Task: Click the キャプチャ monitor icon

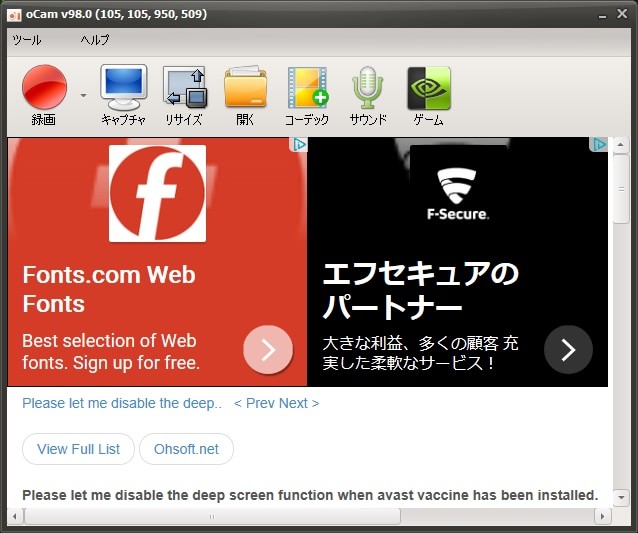Action: click(x=123, y=95)
